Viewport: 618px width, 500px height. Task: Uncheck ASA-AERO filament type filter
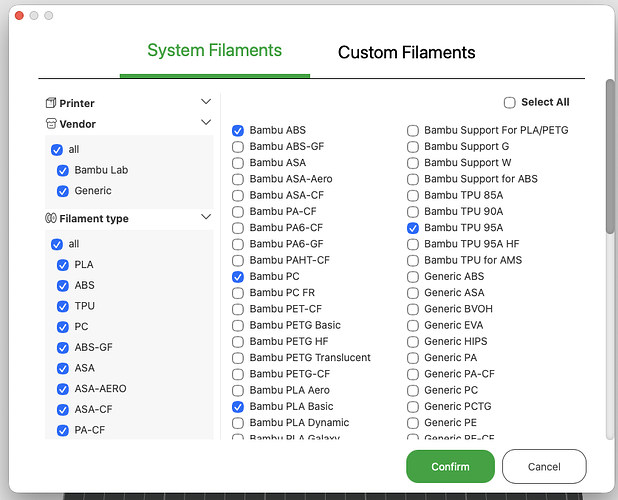[x=63, y=389]
